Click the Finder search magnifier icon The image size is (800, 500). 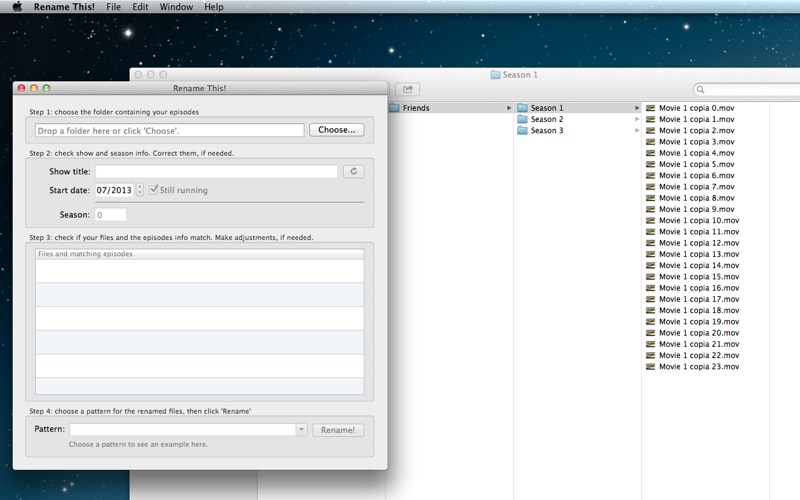tap(701, 90)
